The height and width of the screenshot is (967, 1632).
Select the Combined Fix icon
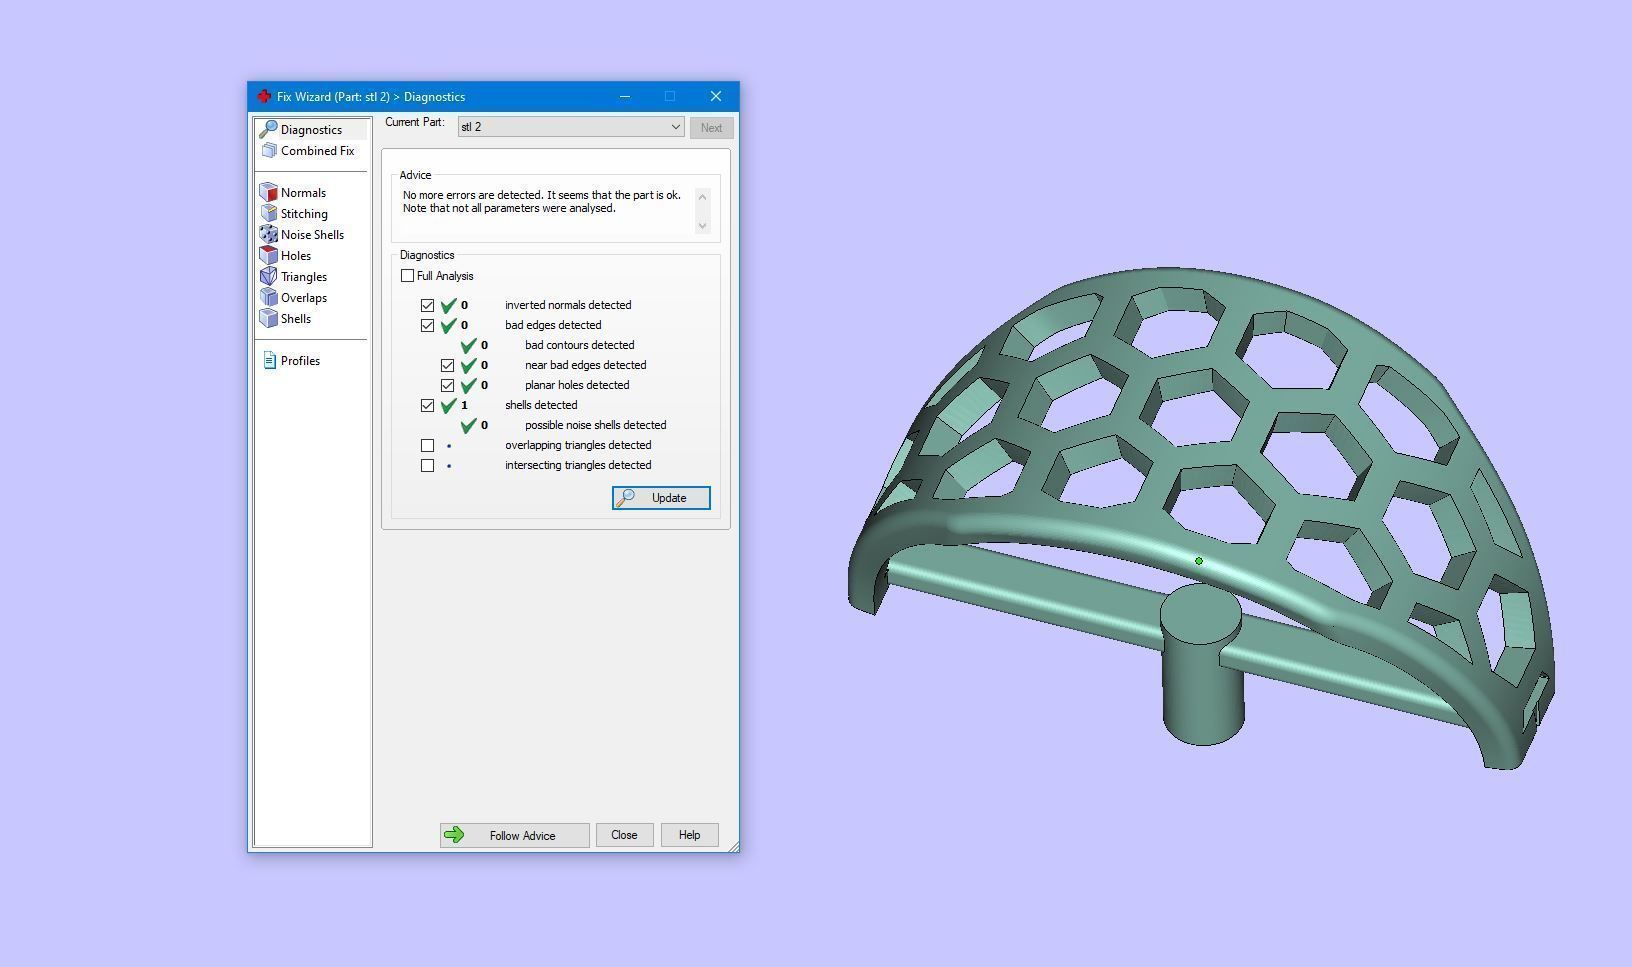268,151
